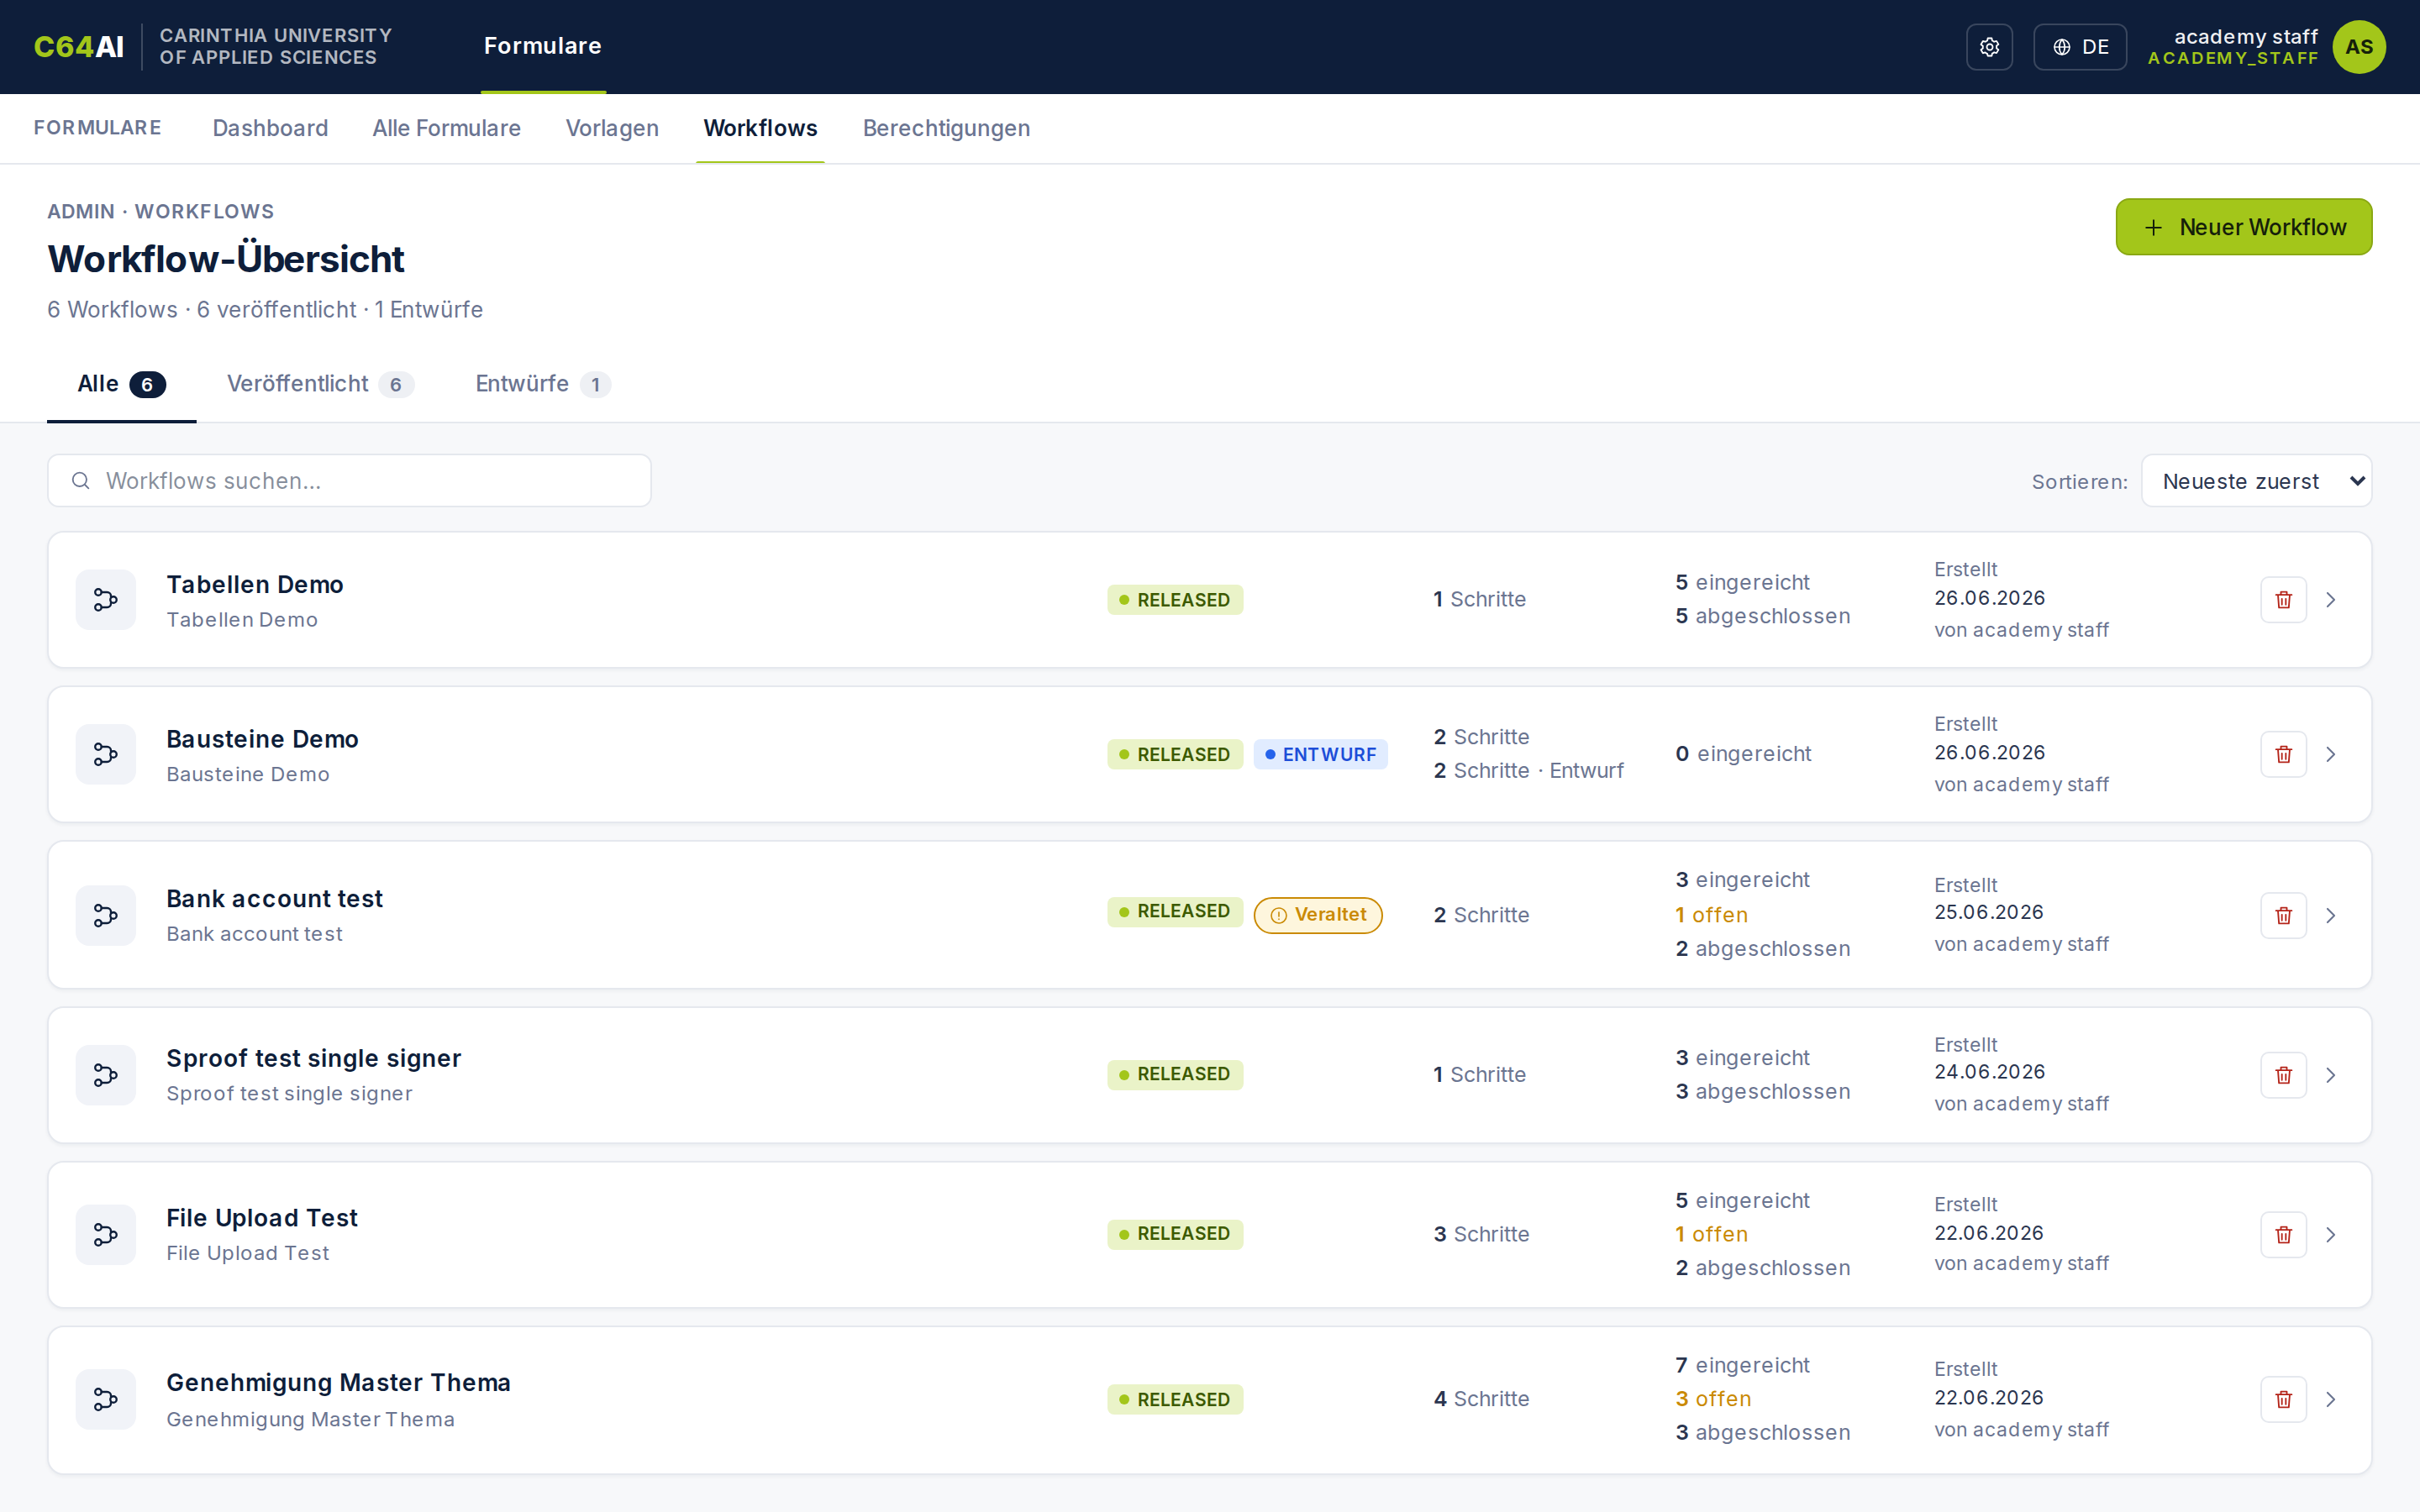Click the AS user avatar
Viewport: 2420px width, 1512px height.
point(2359,47)
